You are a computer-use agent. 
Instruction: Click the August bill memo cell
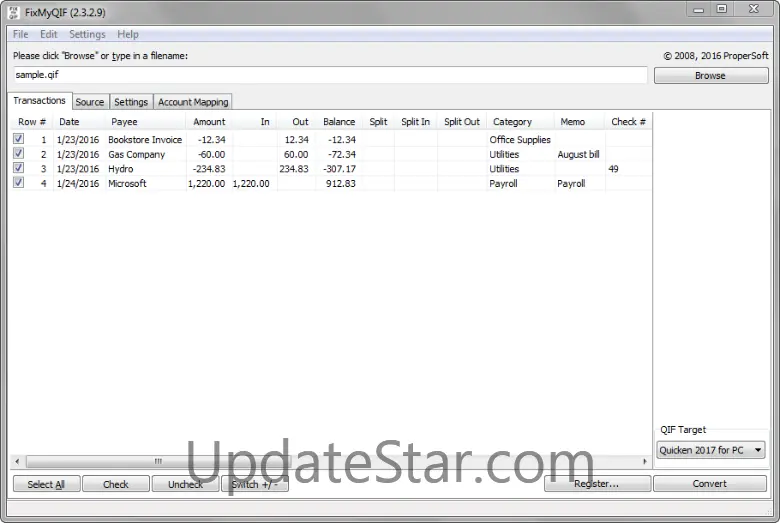(x=578, y=154)
